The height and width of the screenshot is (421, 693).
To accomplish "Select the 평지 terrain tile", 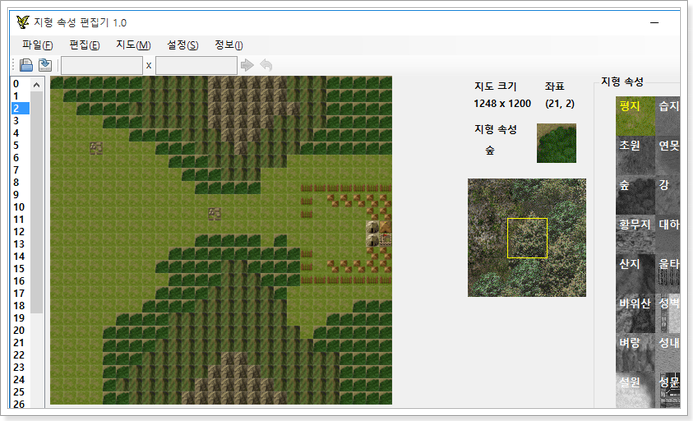I will tap(635, 116).
